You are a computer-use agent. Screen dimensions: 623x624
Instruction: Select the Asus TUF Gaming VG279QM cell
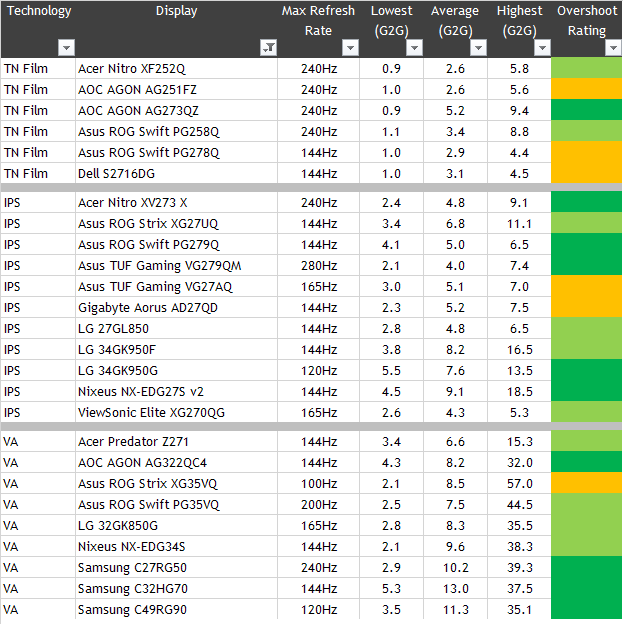[x=159, y=266]
